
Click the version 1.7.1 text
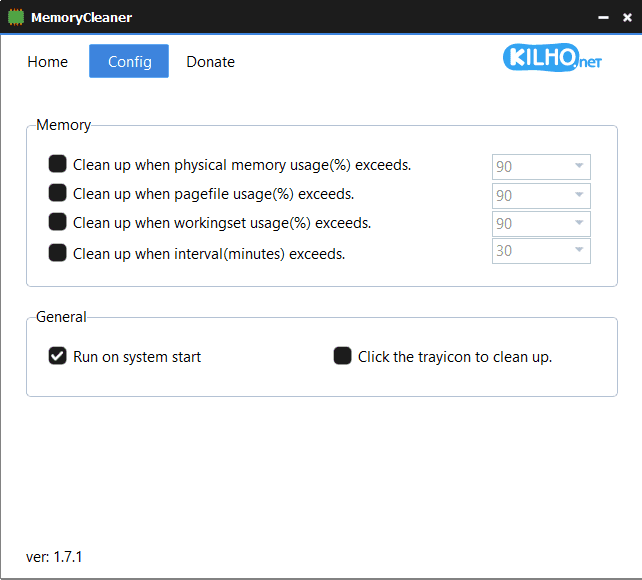tap(54, 556)
